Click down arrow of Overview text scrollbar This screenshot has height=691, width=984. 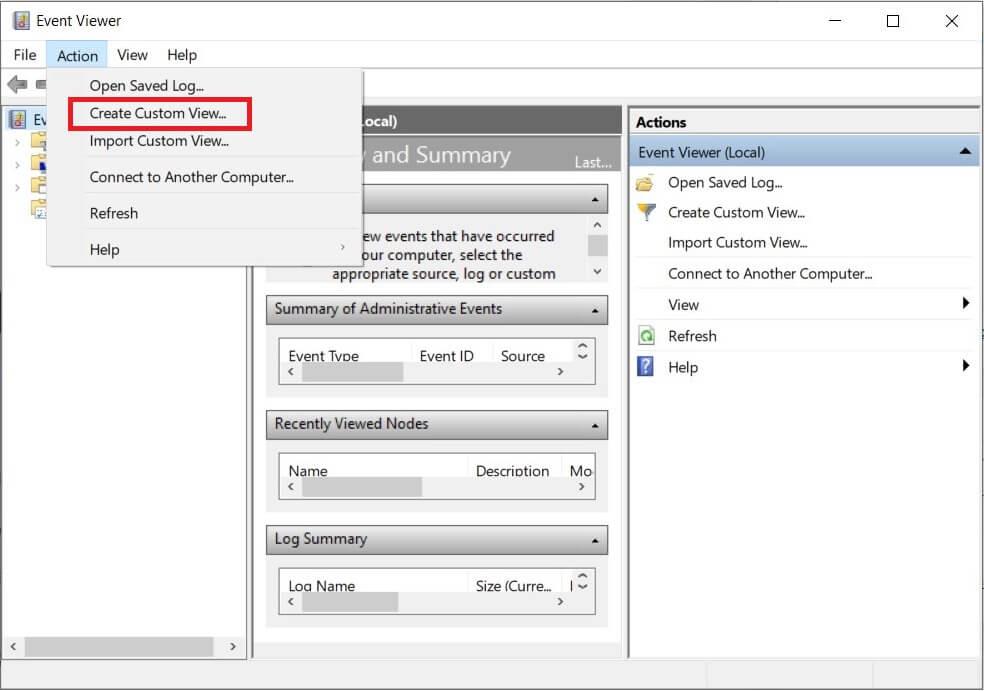coord(597,272)
